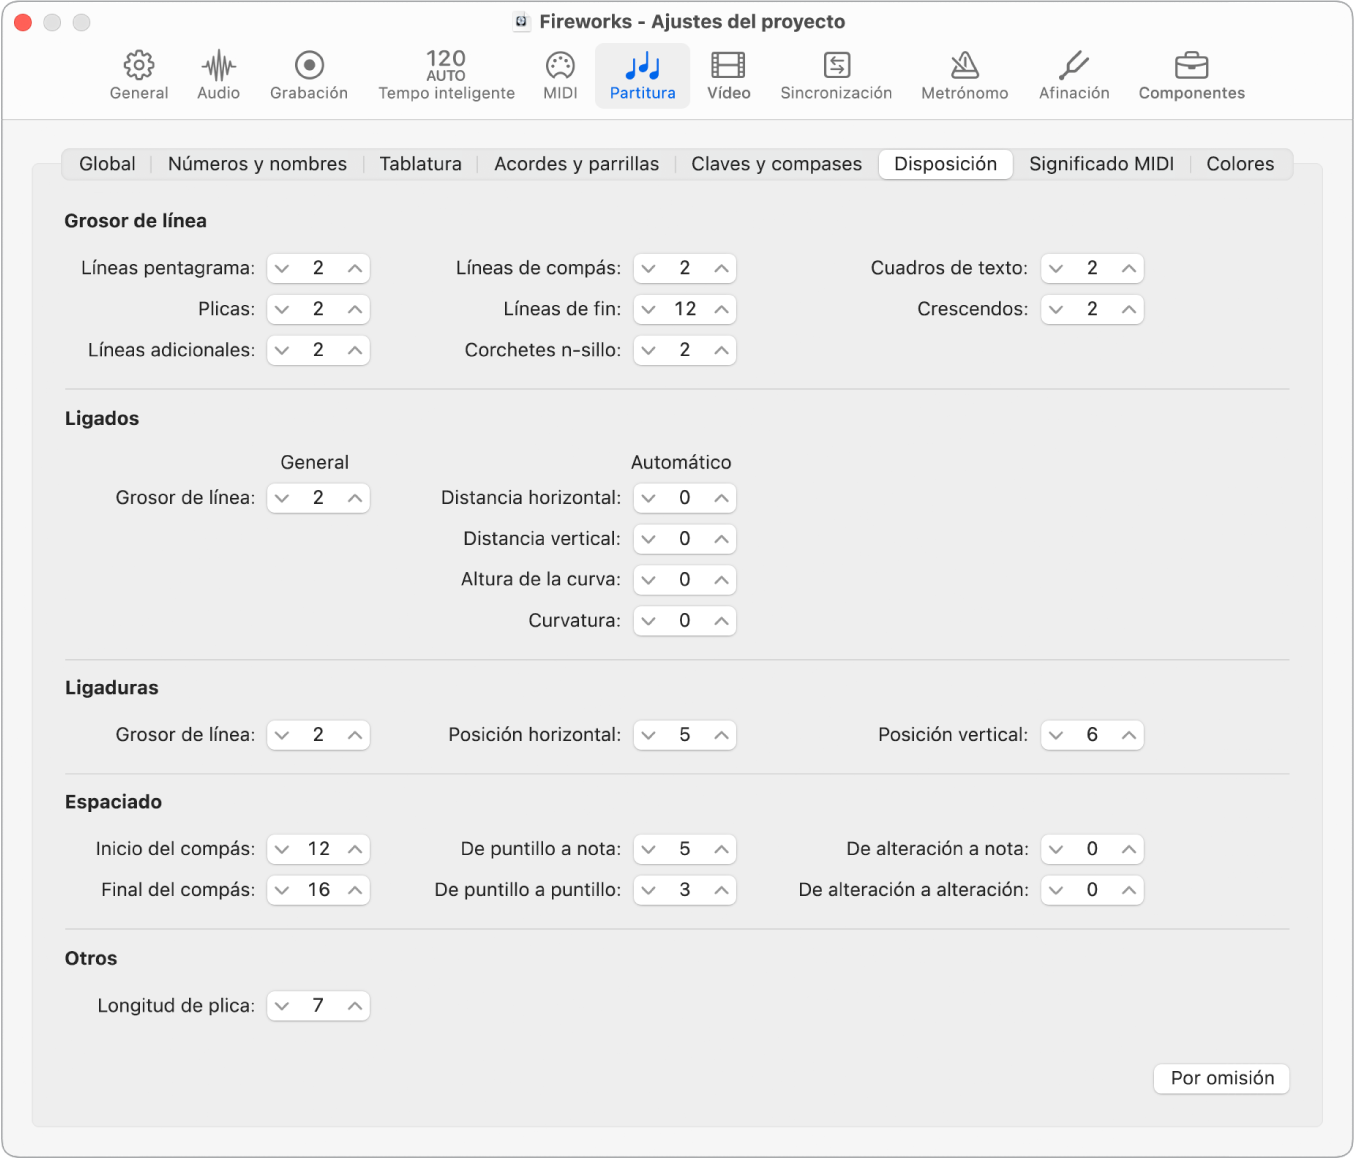Increase the Longitud de plica value
The image size is (1354, 1160).
coord(355,1006)
